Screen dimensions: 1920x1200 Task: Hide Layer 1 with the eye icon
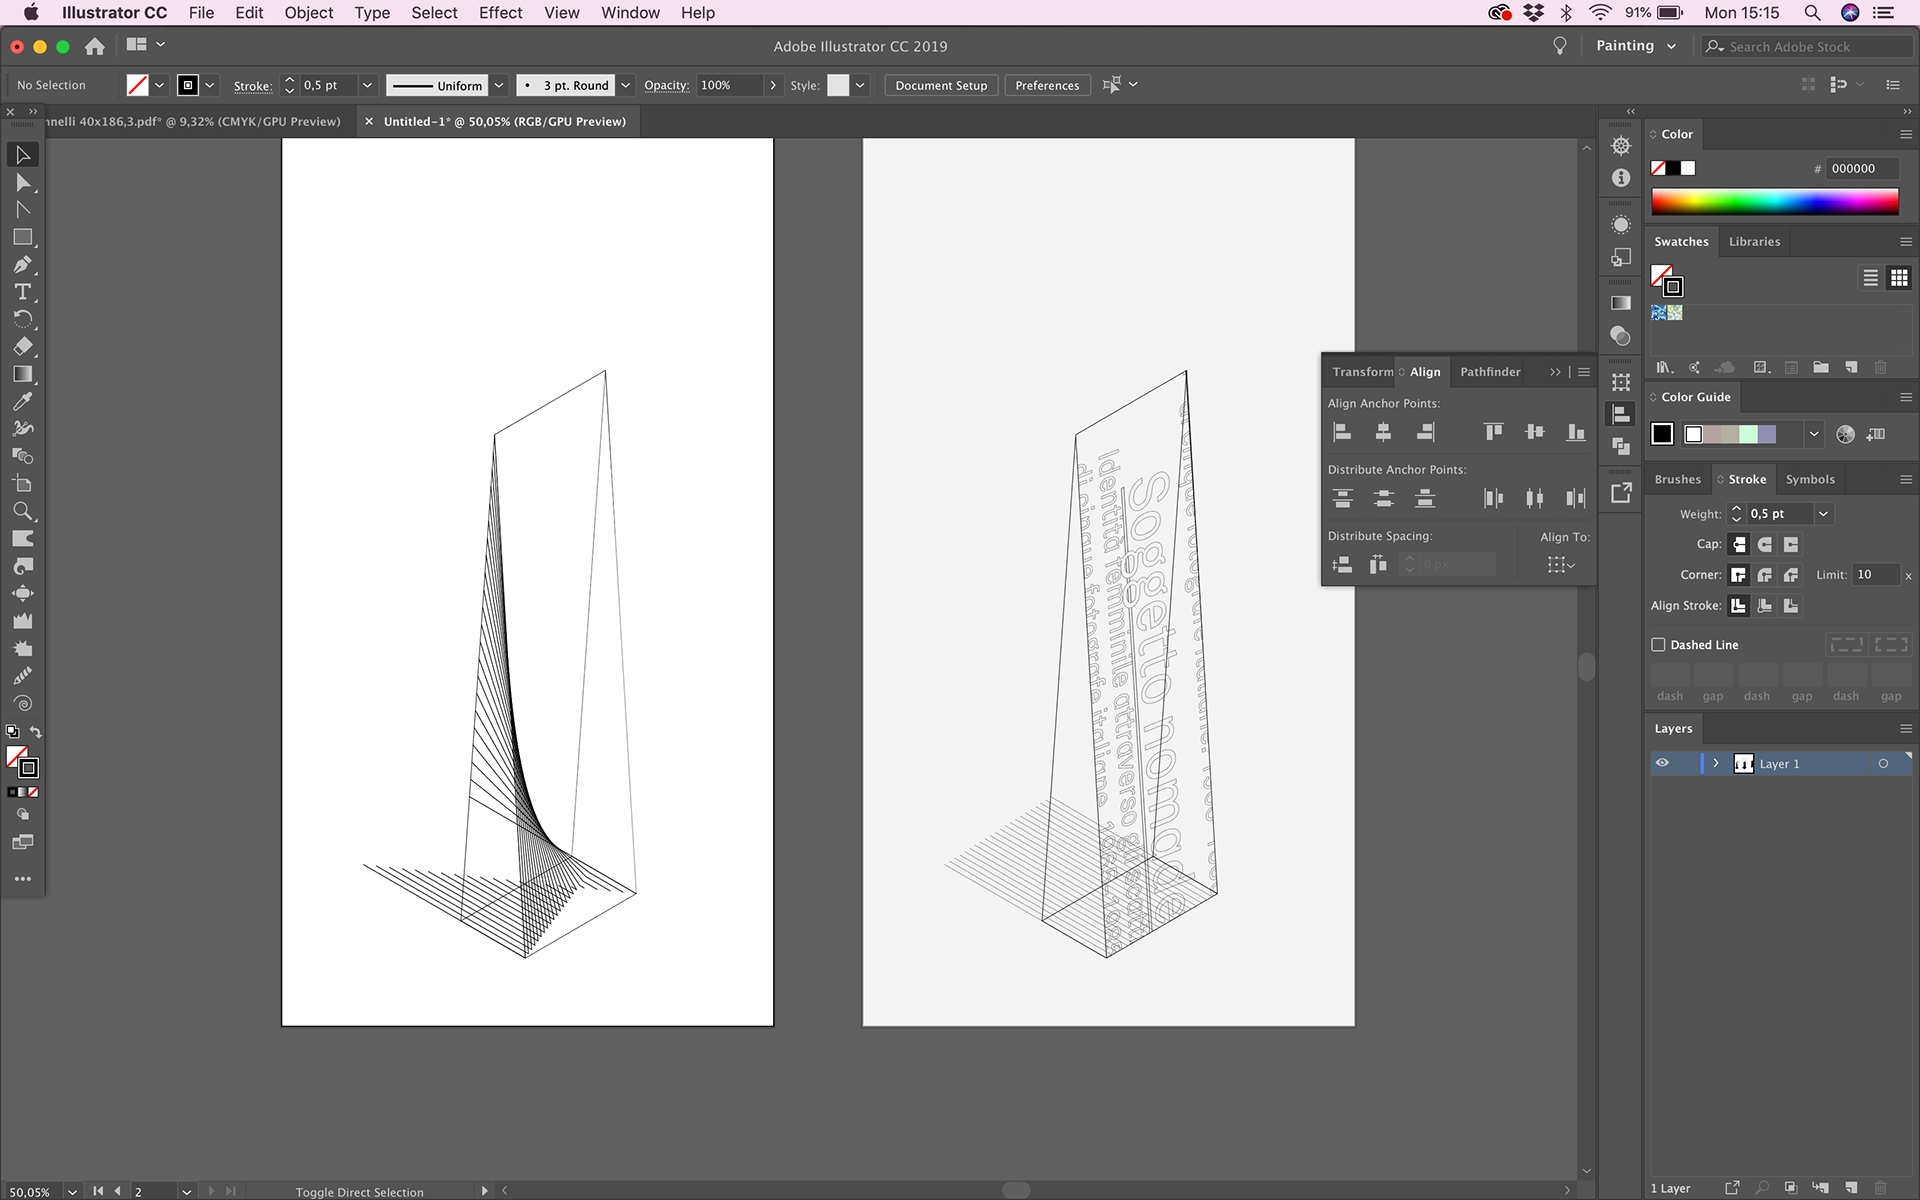1662,763
